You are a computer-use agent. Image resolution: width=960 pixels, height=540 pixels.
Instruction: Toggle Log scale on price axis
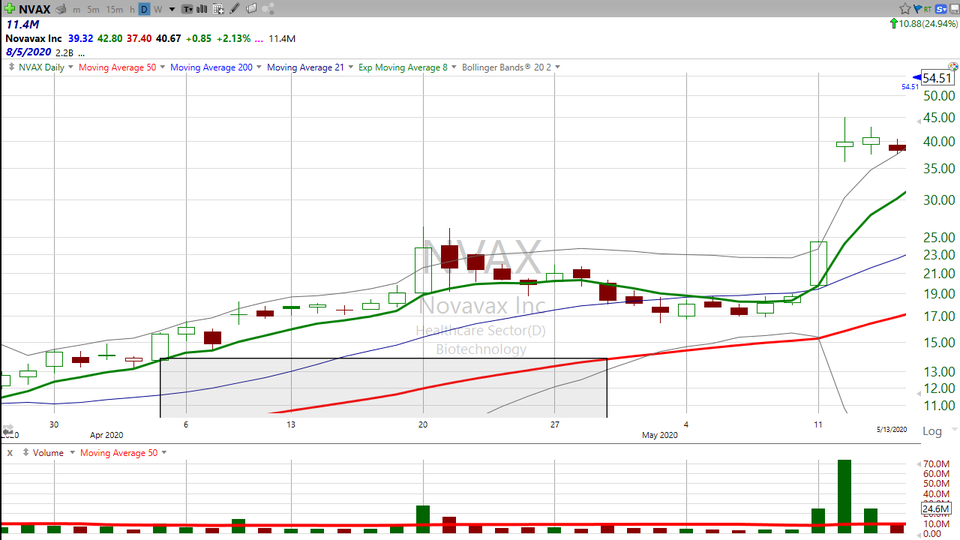[x=931, y=431]
